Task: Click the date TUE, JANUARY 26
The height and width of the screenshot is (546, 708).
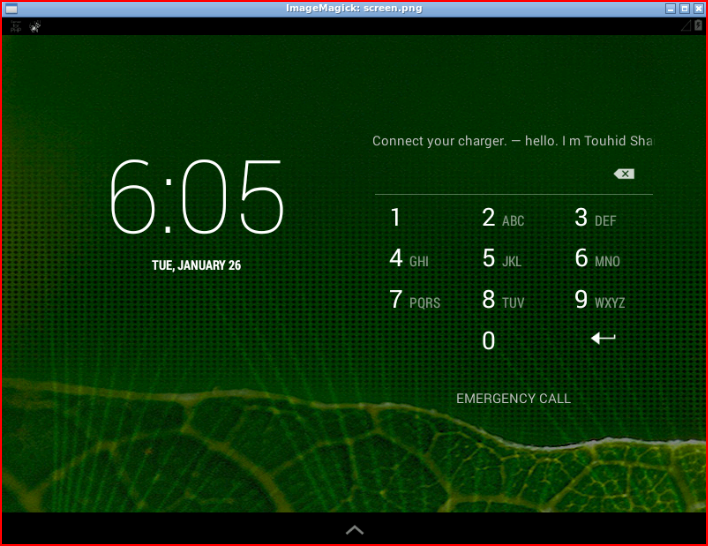Action: pos(196,265)
